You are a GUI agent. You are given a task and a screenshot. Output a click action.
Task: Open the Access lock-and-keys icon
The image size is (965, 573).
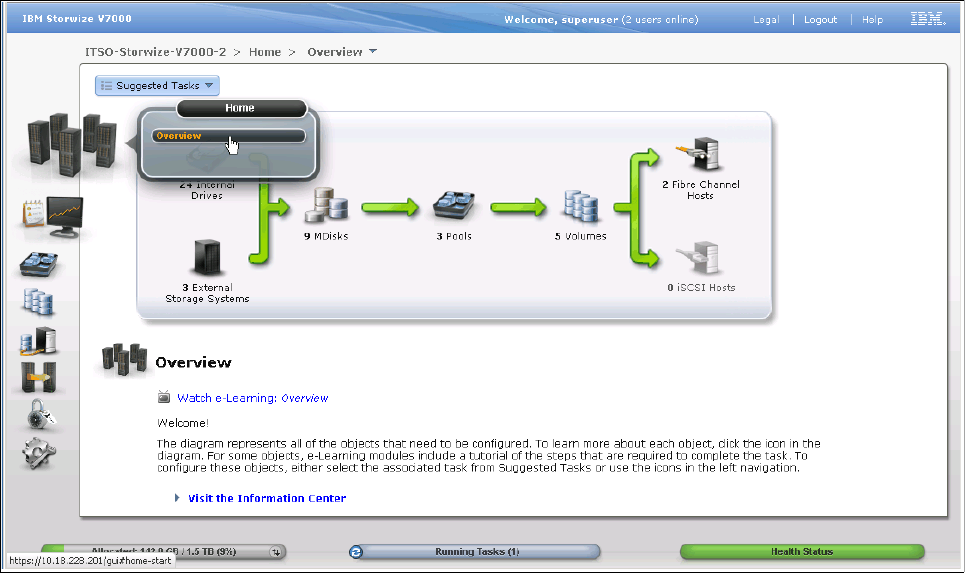click(x=40, y=416)
